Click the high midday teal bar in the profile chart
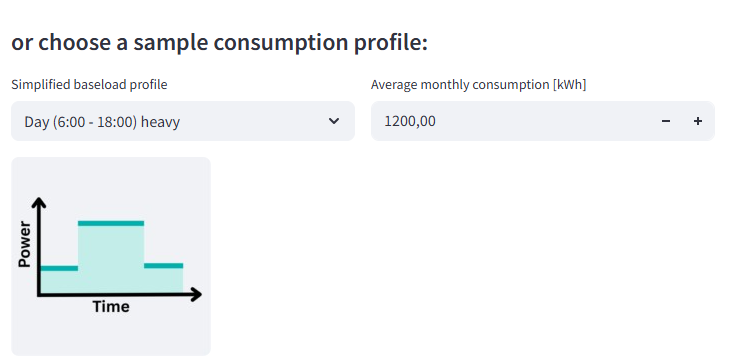 pyautogui.click(x=111, y=223)
